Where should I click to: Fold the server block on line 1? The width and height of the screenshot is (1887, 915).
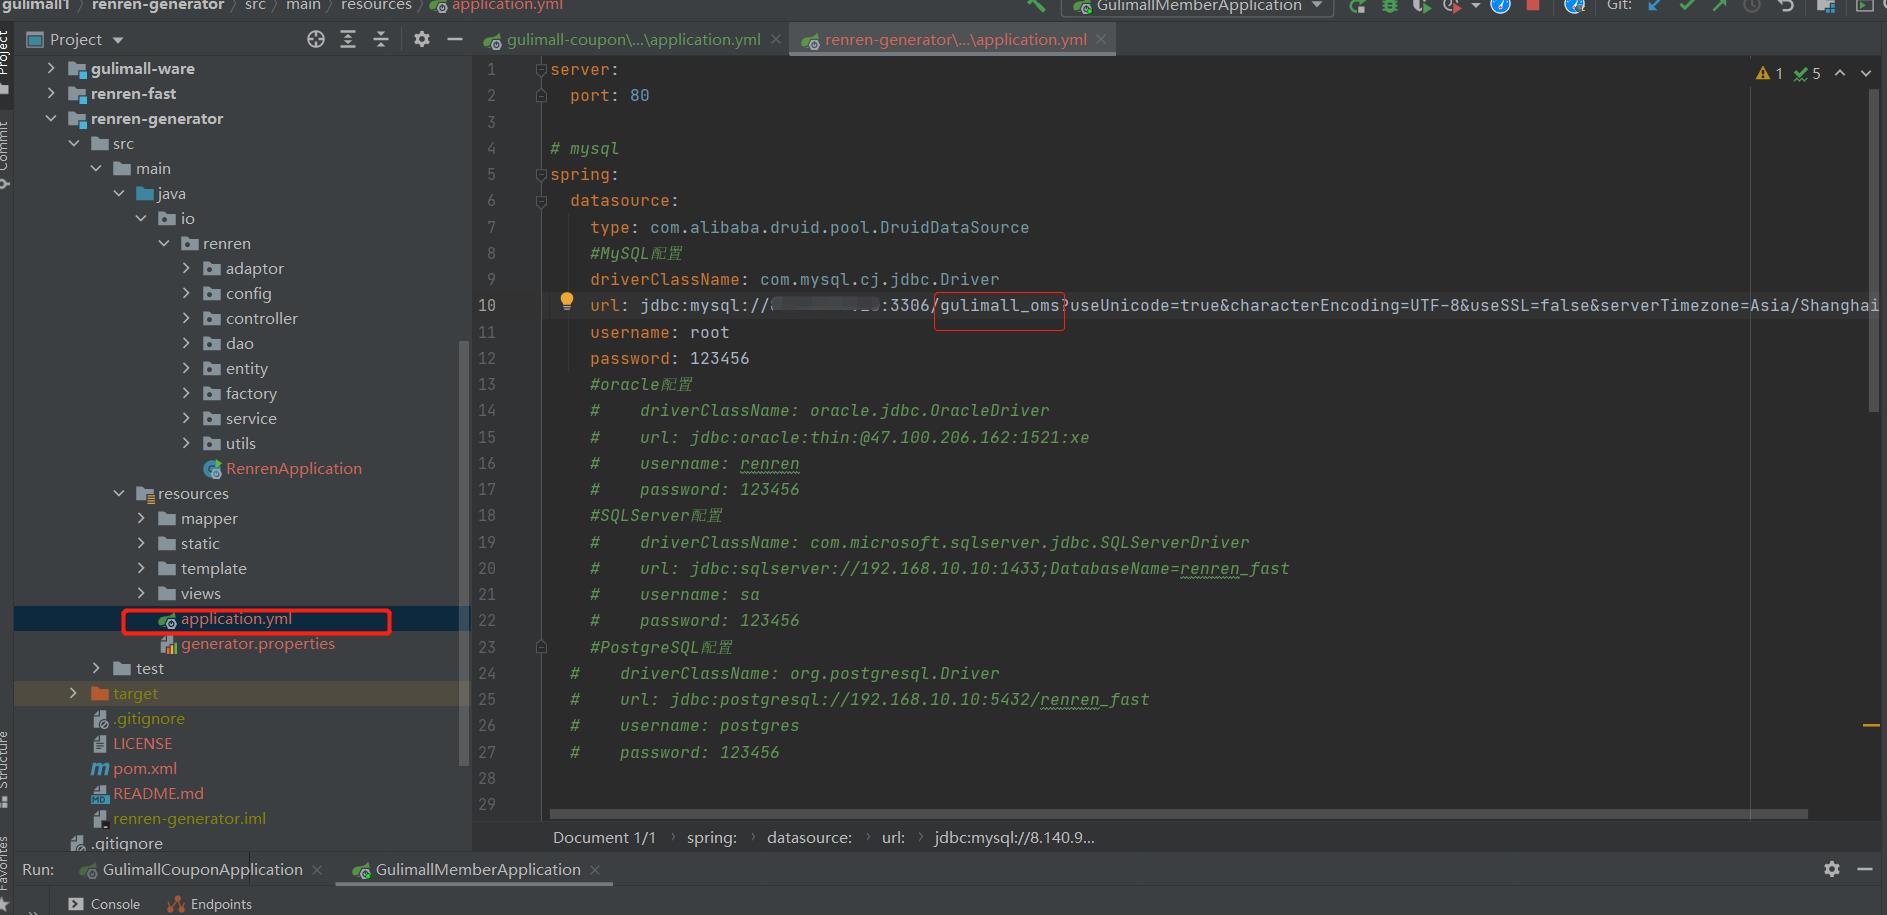541,69
